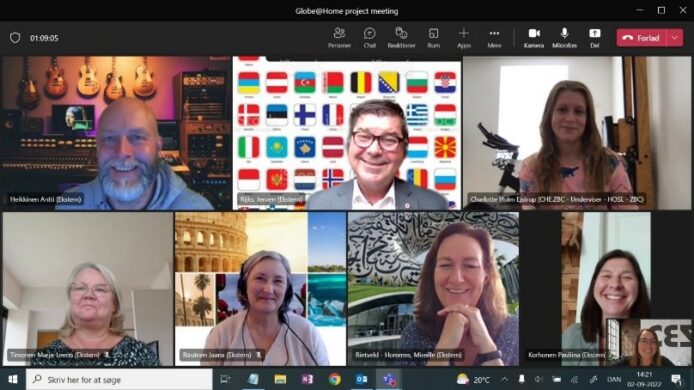Open the Rum breakout rooms option
This screenshot has height=390, width=694.
pyautogui.click(x=433, y=38)
